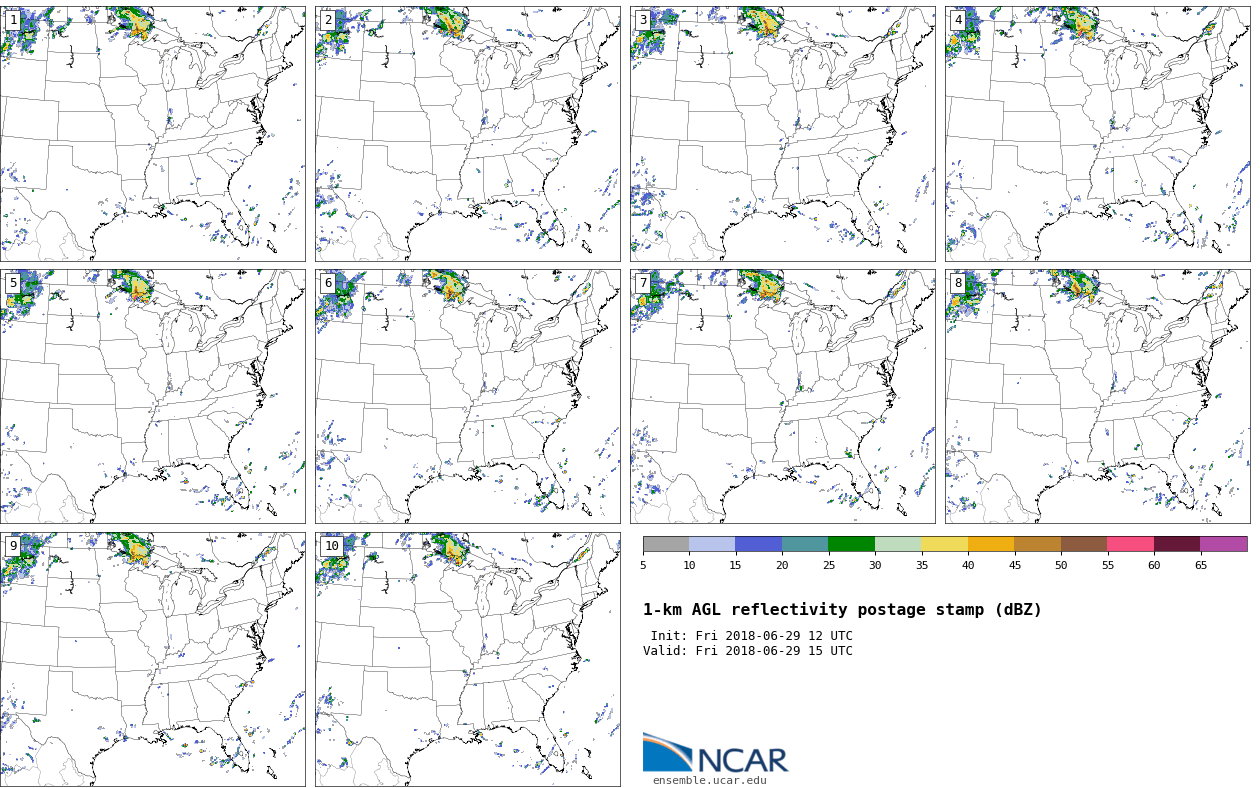Click the brown 50-55 dBZ swatch

(1084, 544)
